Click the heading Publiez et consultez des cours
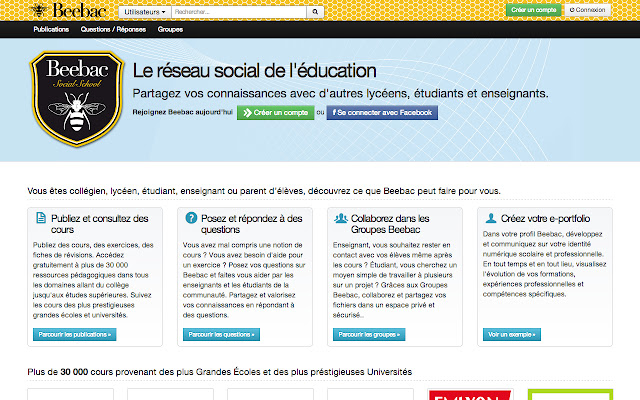Viewport: 640px width, 400px height. click(100, 224)
